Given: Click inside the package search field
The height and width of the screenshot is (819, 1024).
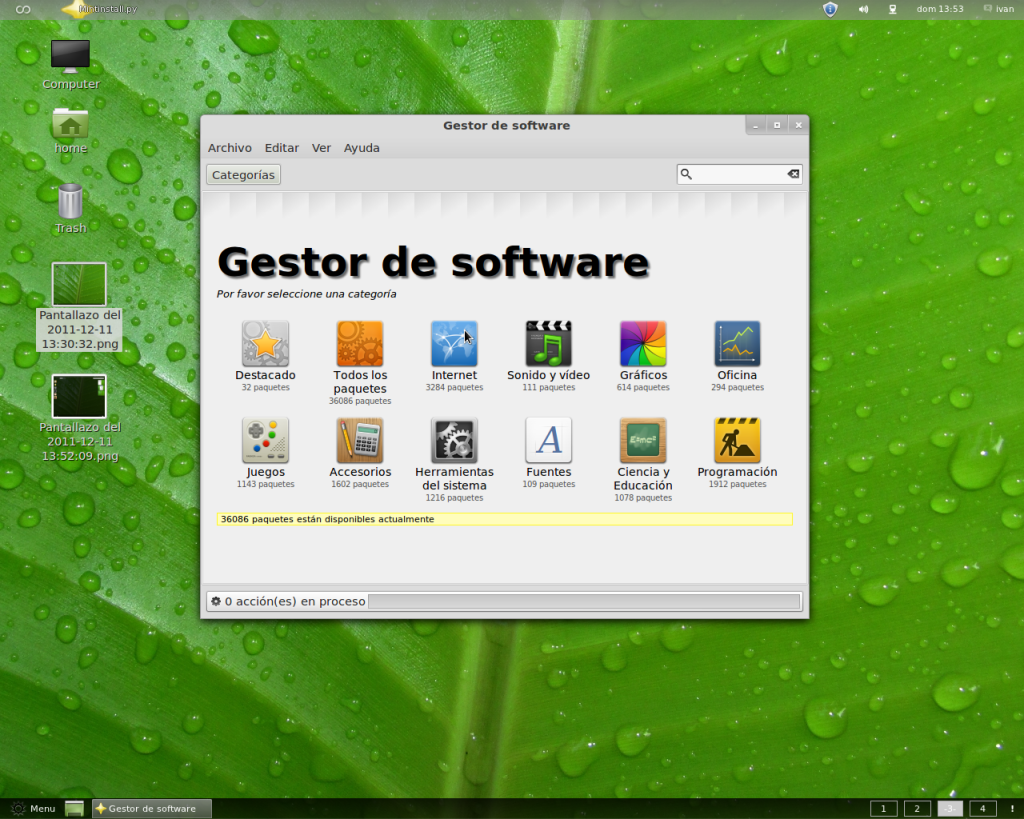Looking at the screenshot, I should coord(740,173).
